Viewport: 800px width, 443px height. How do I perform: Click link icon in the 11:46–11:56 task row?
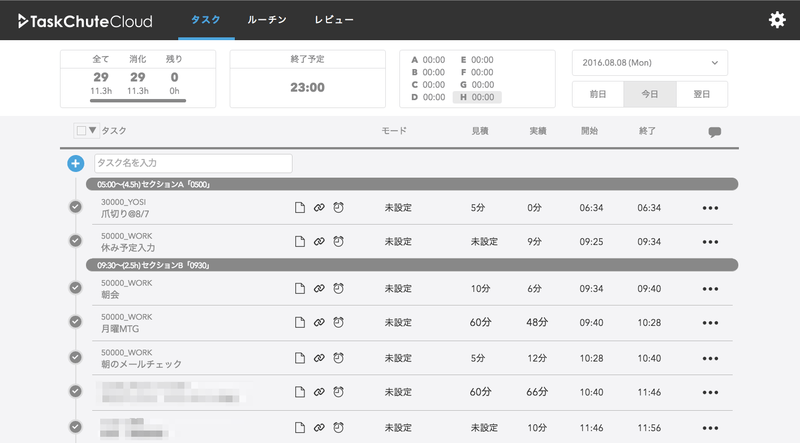click(x=319, y=427)
